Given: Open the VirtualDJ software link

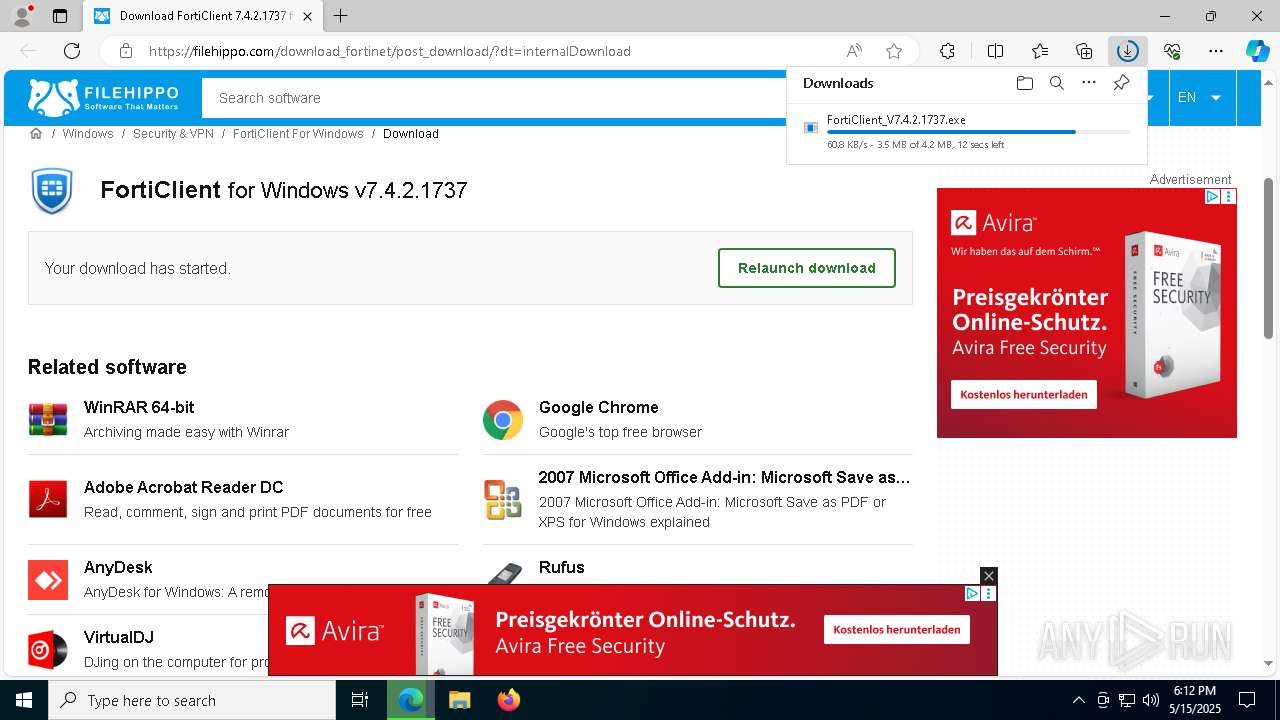Looking at the screenshot, I should (119, 637).
